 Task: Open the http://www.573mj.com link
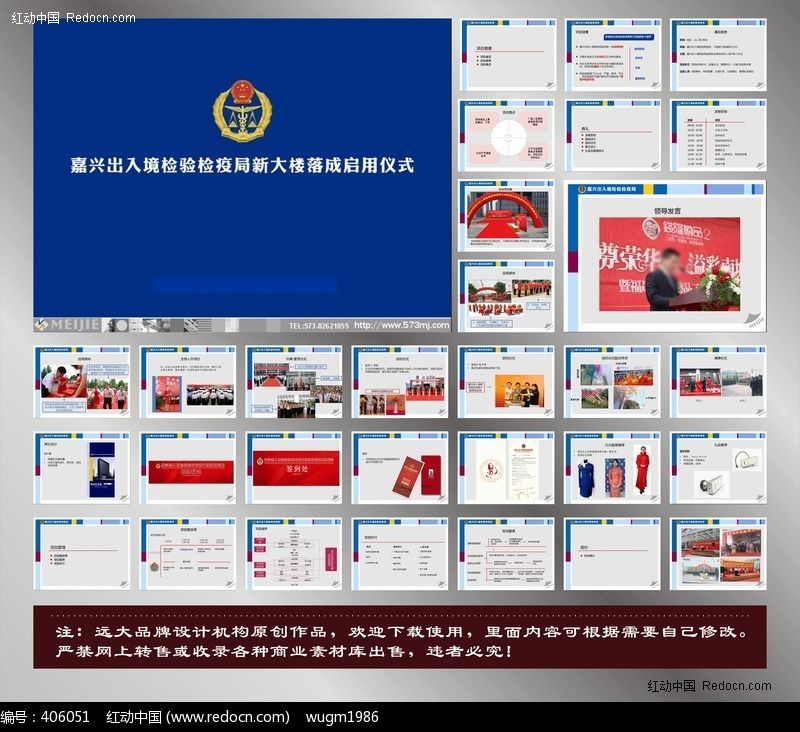pyautogui.click(x=402, y=325)
